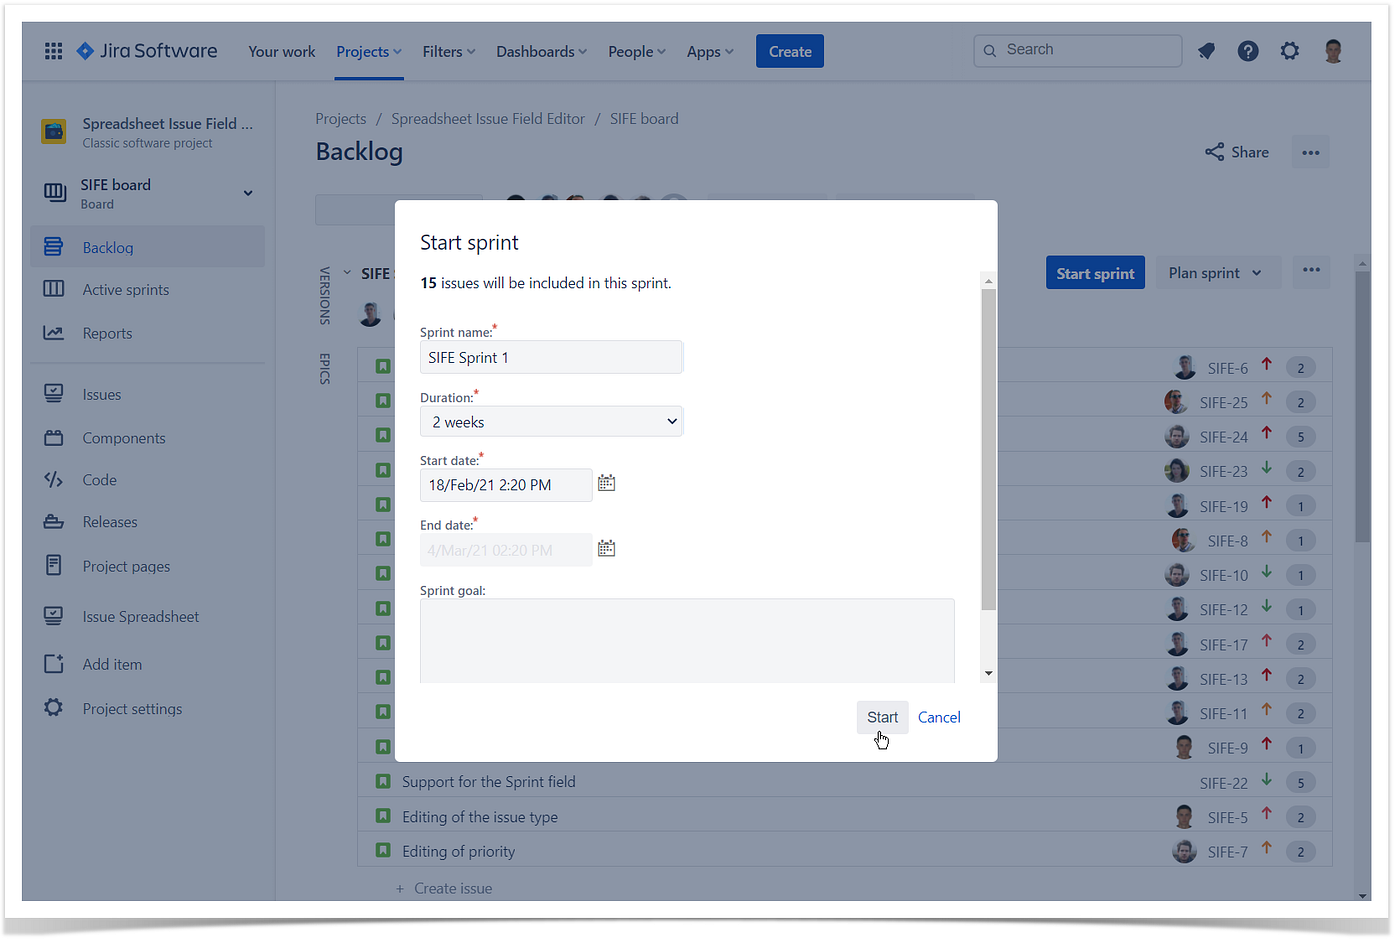The height and width of the screenshot is (942, 1400).
Task: Collapse the SIFE sprint section chevron
Action: coord(347,273)
